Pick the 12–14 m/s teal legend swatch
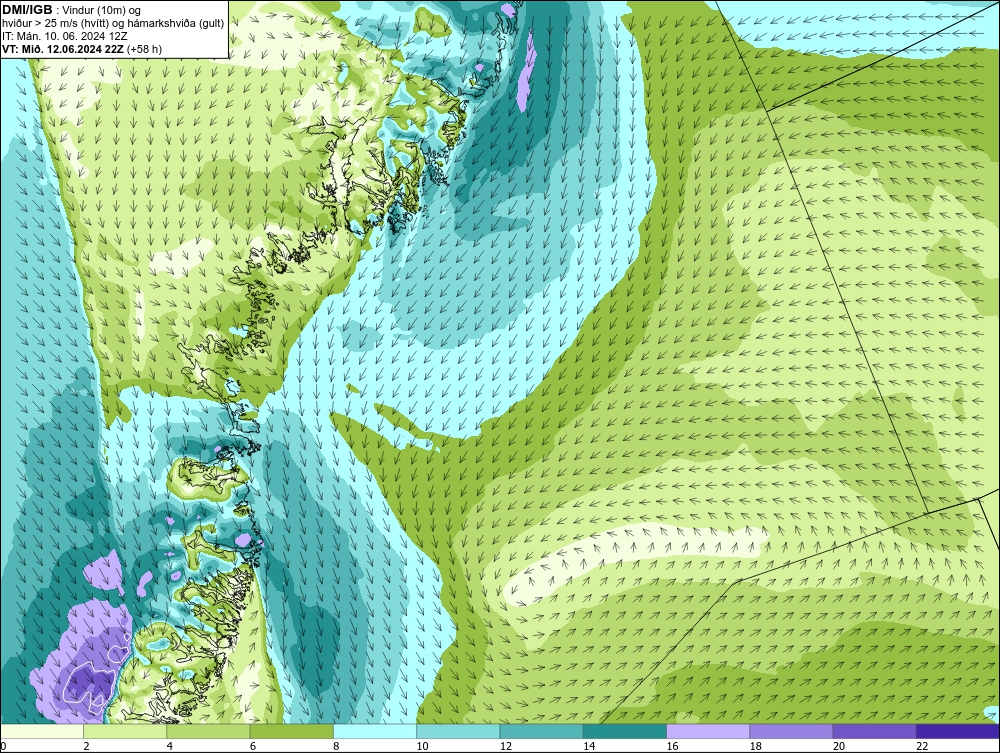 [541, 731]
